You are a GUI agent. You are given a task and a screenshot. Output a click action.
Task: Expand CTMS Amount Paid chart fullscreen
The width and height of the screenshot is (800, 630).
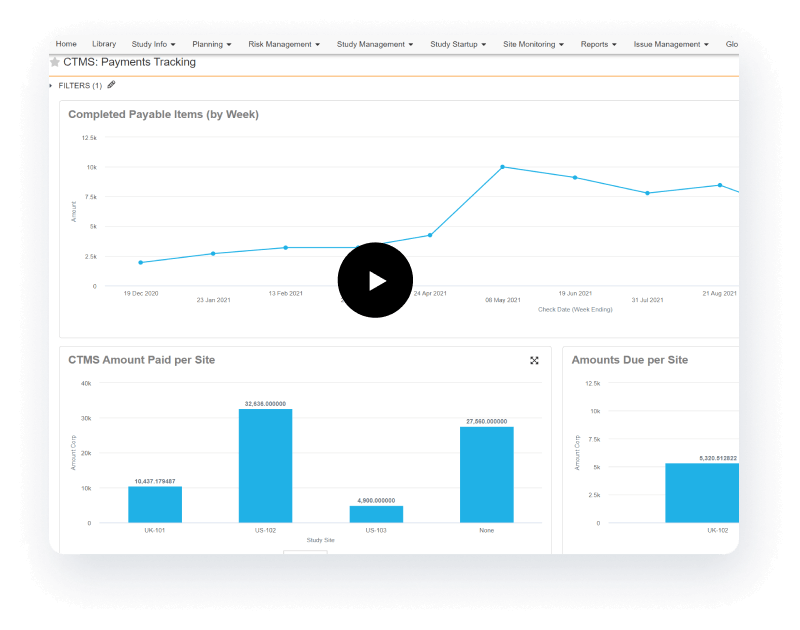pyautogui.click(x=534, y=360)
